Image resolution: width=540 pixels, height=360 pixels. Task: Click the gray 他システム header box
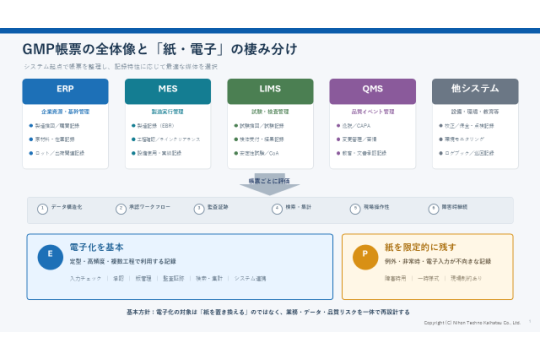(x=475, y=91)
